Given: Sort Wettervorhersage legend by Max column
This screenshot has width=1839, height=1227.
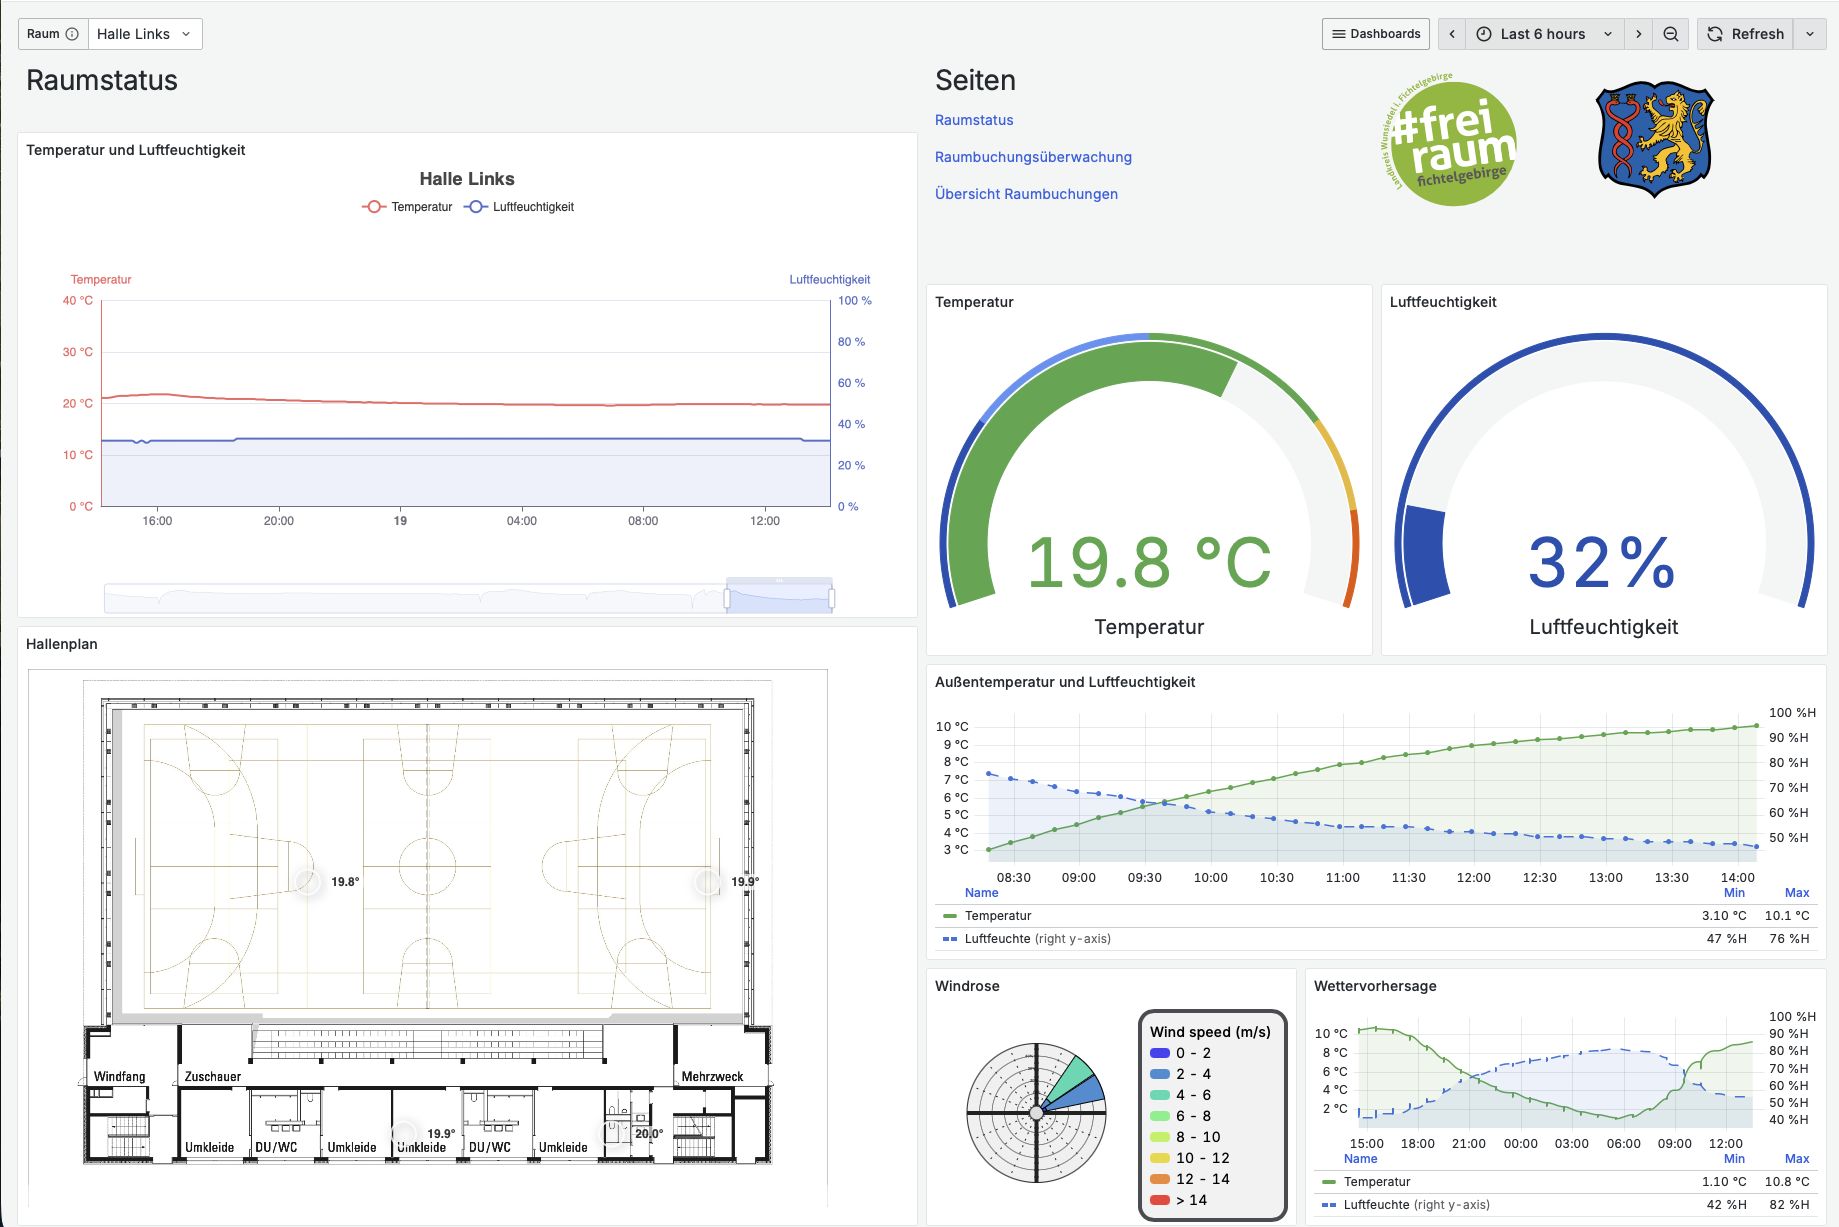Looking at the screenshot, I should tap(1797, 1159).
